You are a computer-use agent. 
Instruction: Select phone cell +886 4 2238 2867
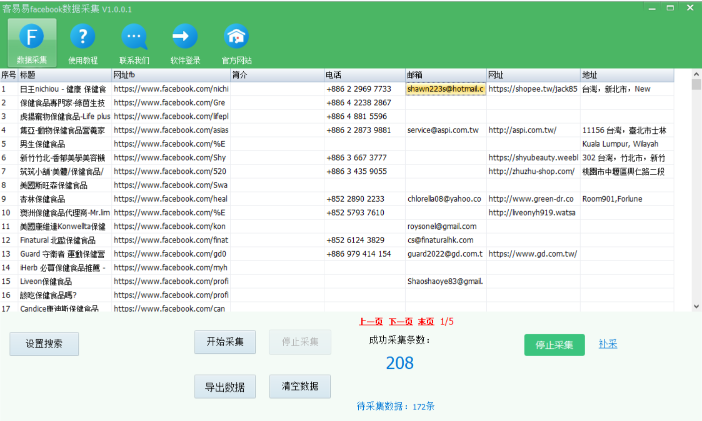(364, 103)
